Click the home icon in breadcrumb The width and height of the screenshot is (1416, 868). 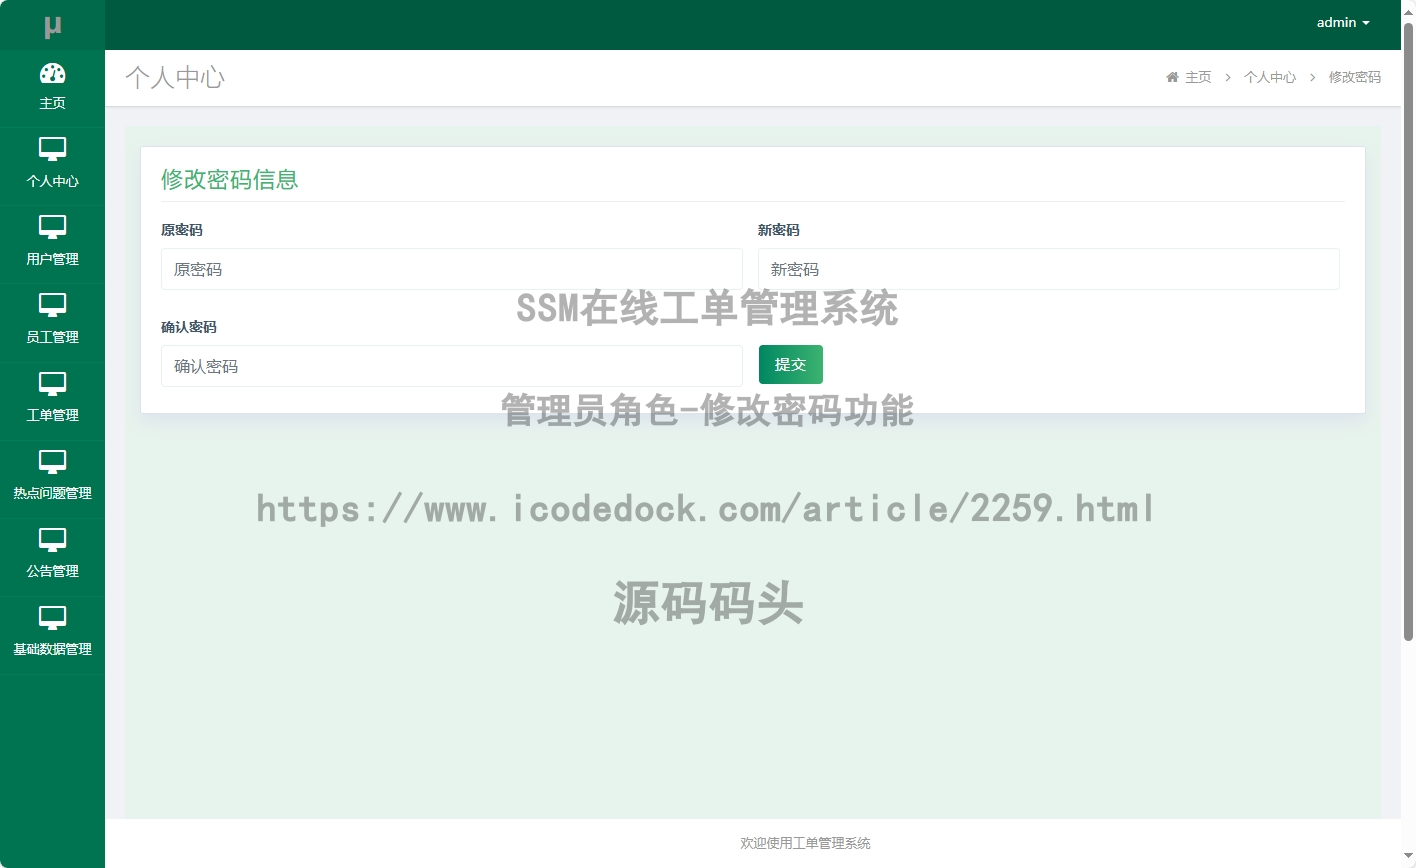click(x=1172, y=77)
